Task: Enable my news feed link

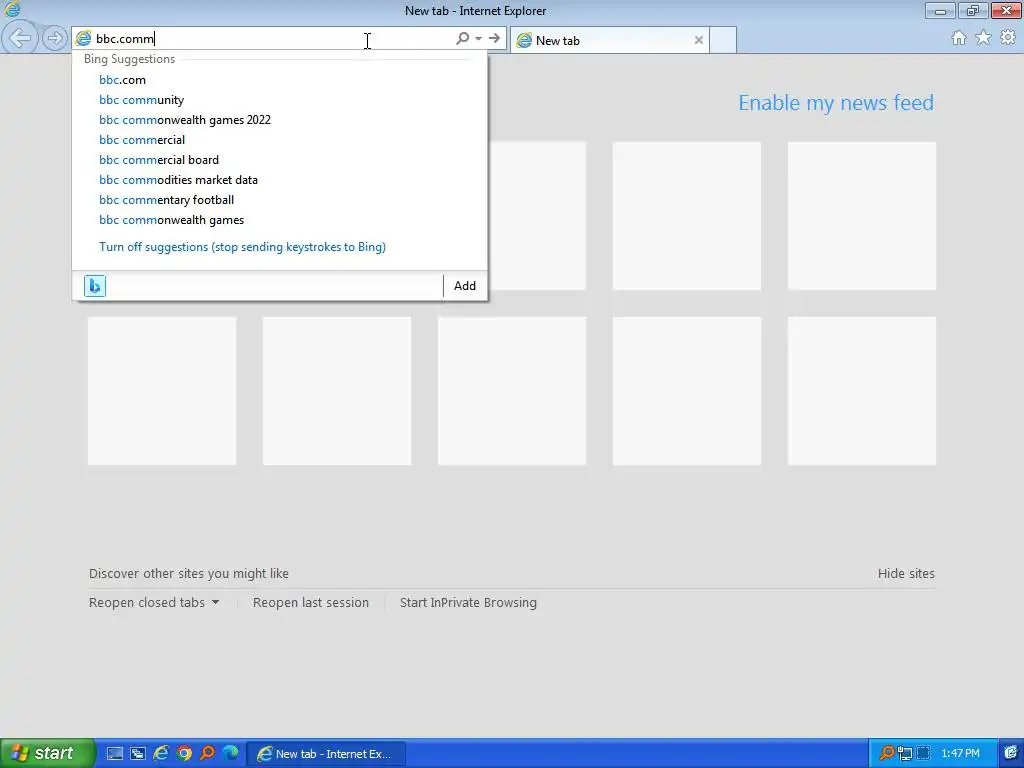Action: pyautogui.click(x=836, y=103)
